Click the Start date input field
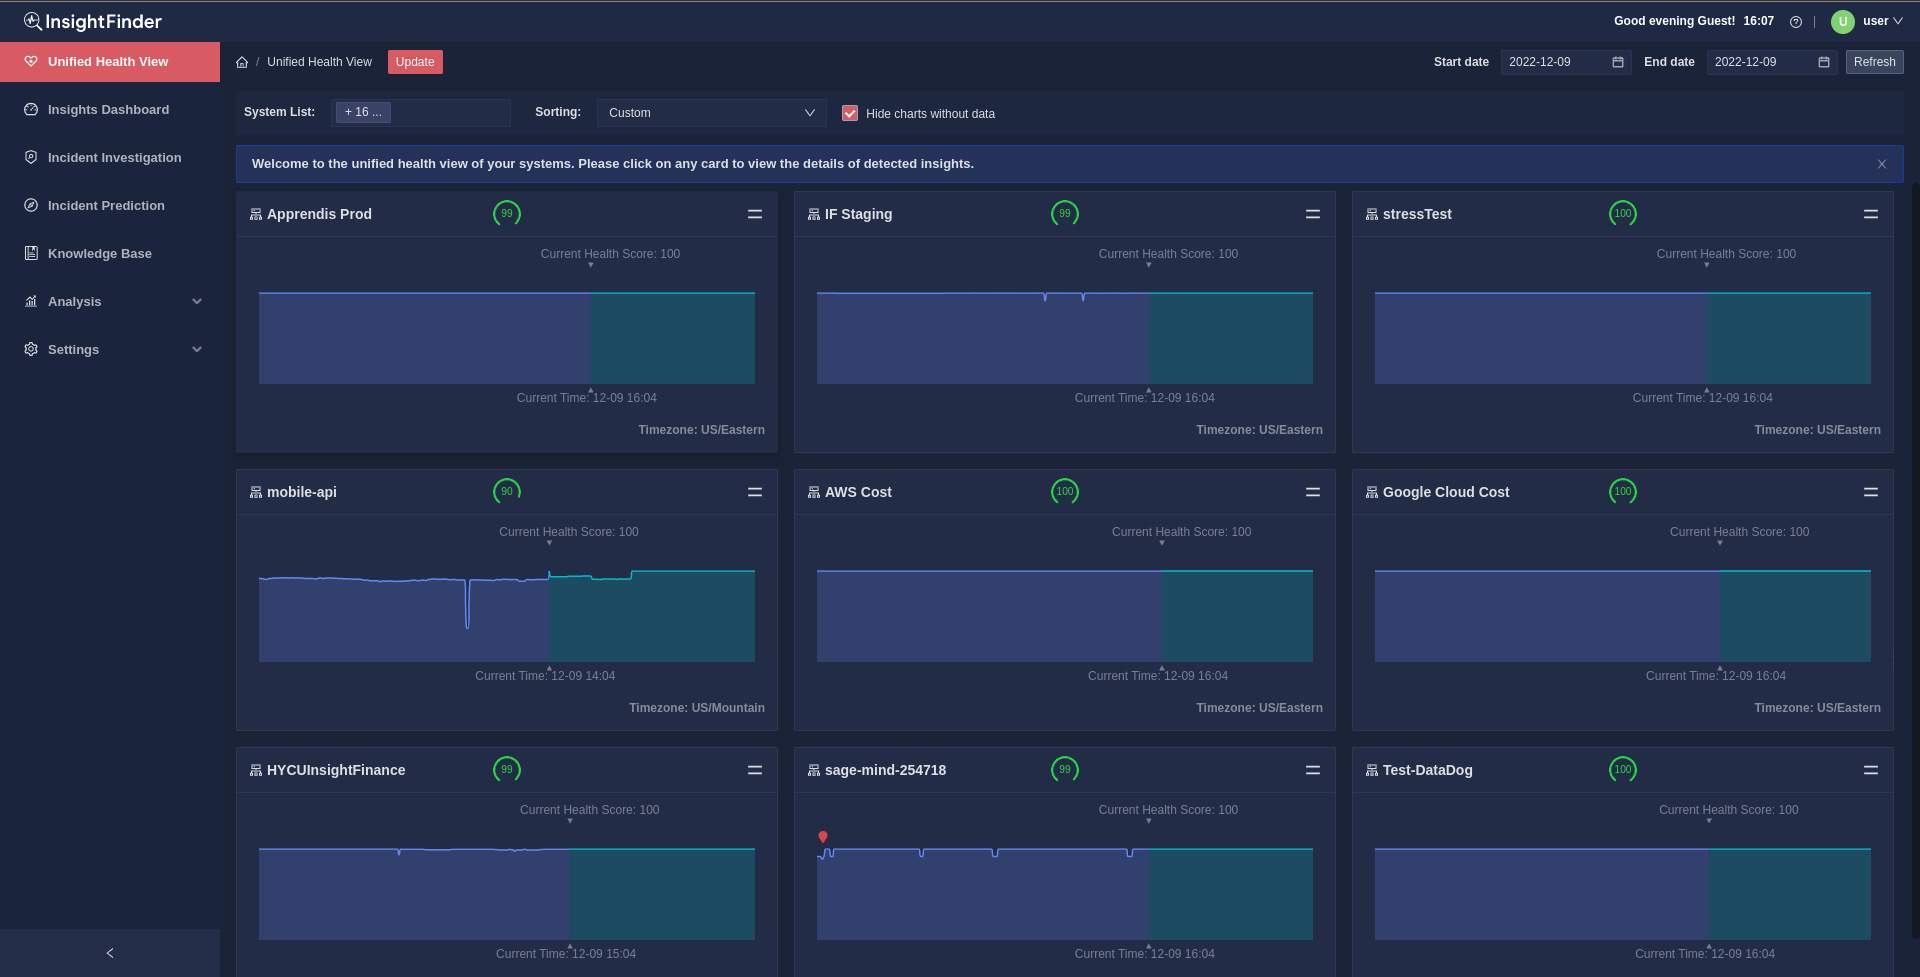The image size is (1920, 977). click(1566, 62)
